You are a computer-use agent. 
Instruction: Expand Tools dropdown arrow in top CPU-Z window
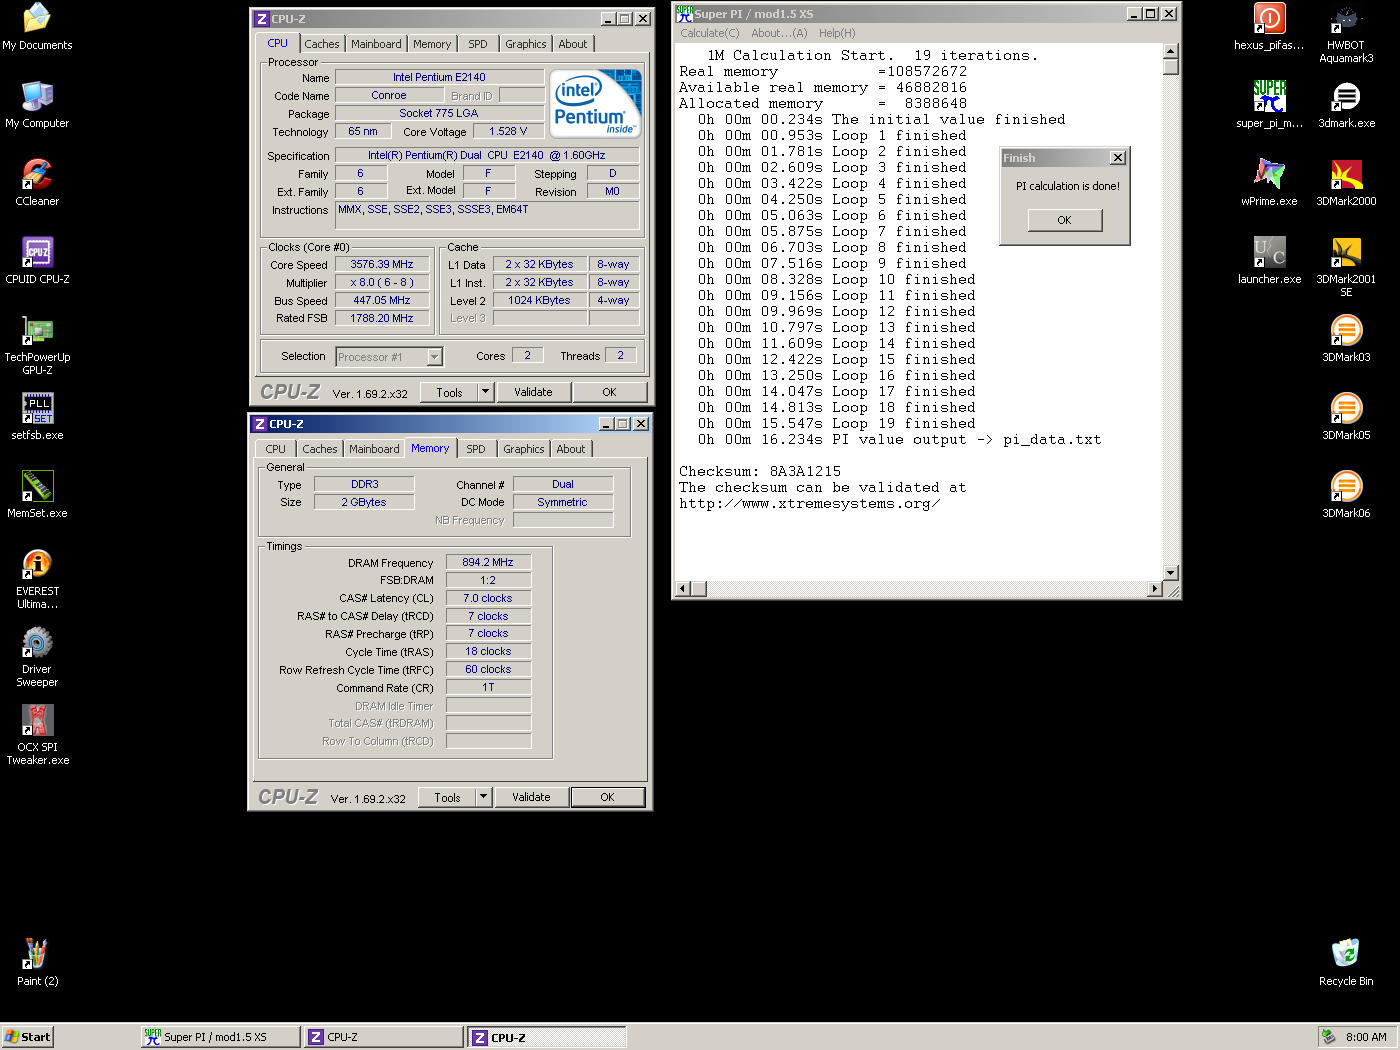(486, 392)
